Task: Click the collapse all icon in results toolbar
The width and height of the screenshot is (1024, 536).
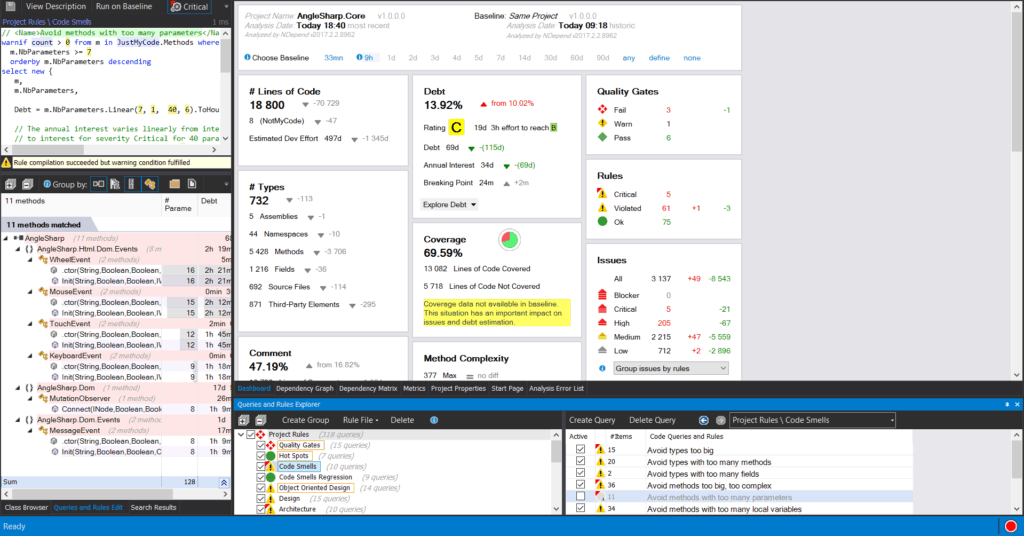Action: tap(28, 184)
